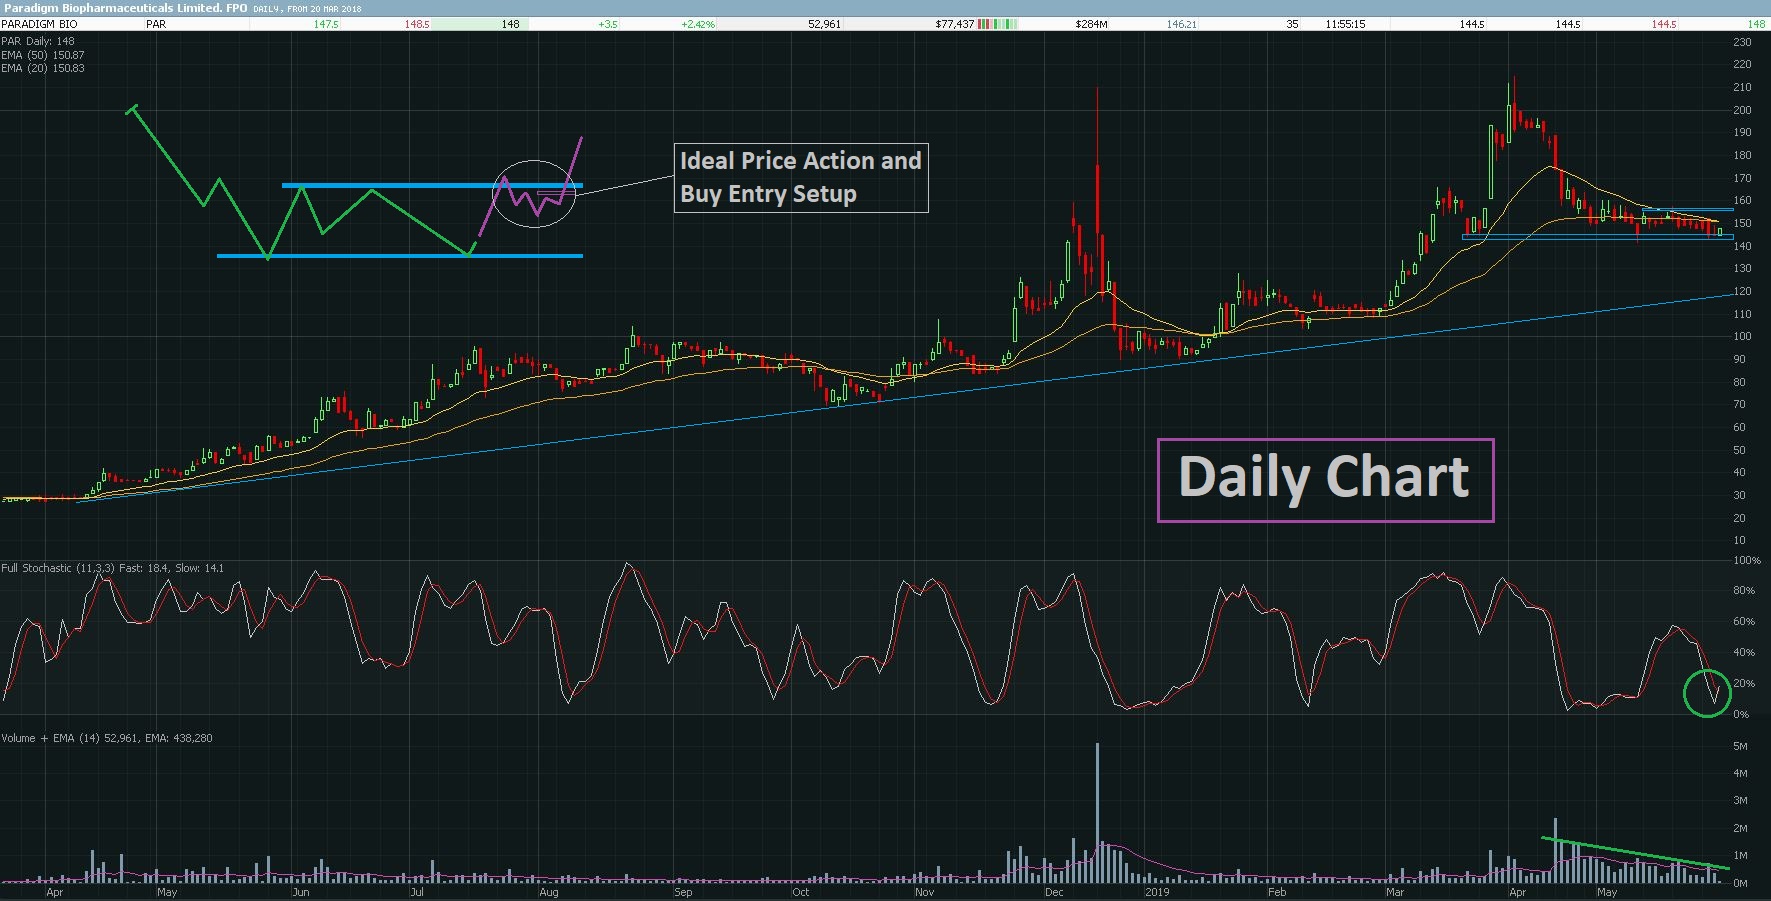Click the green-highlighted 148 last price cell
This screenshot has height=901, width=1771.
(482, 24)
